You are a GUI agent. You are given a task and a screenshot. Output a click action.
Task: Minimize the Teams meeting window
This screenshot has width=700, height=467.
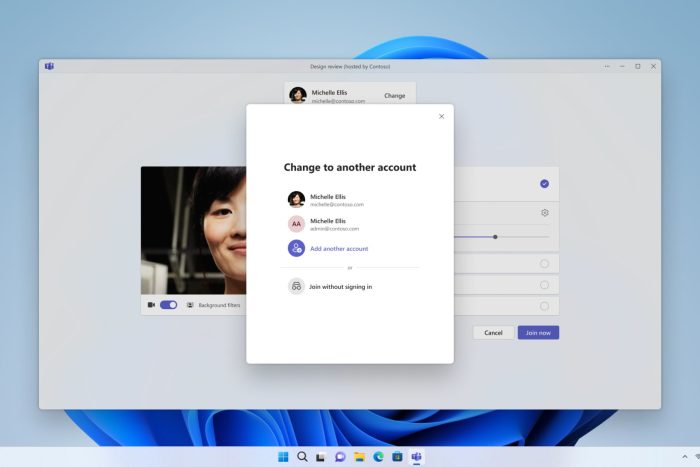coord(622,66)
